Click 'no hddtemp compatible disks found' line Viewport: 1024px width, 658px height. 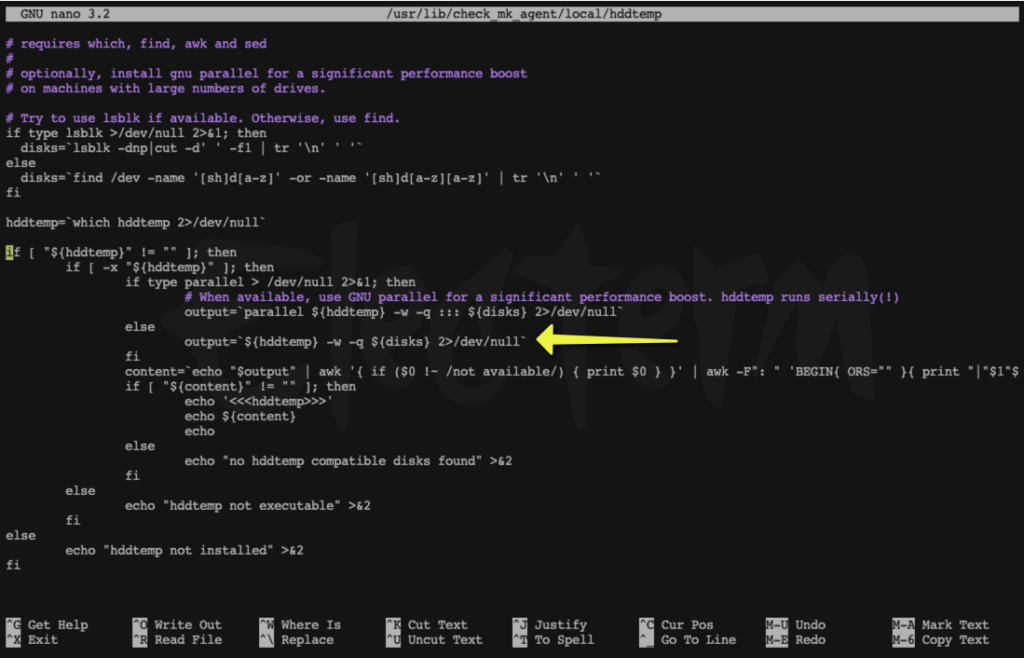click(349, 461)
